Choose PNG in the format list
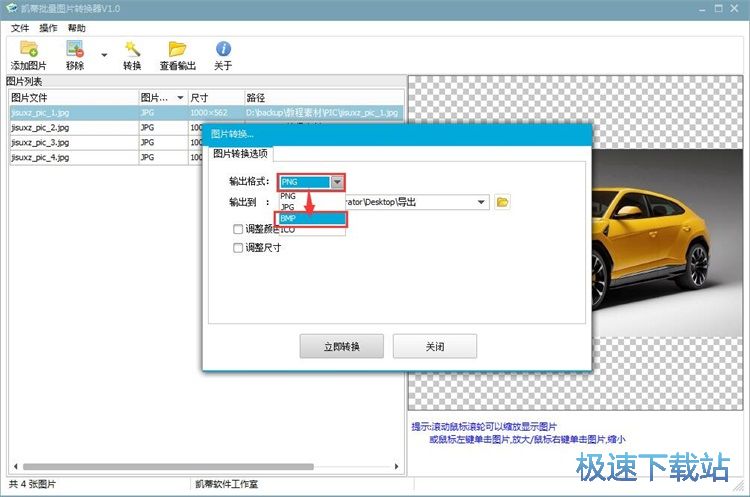Screen dimensions: 750x497 click(312, 196)
